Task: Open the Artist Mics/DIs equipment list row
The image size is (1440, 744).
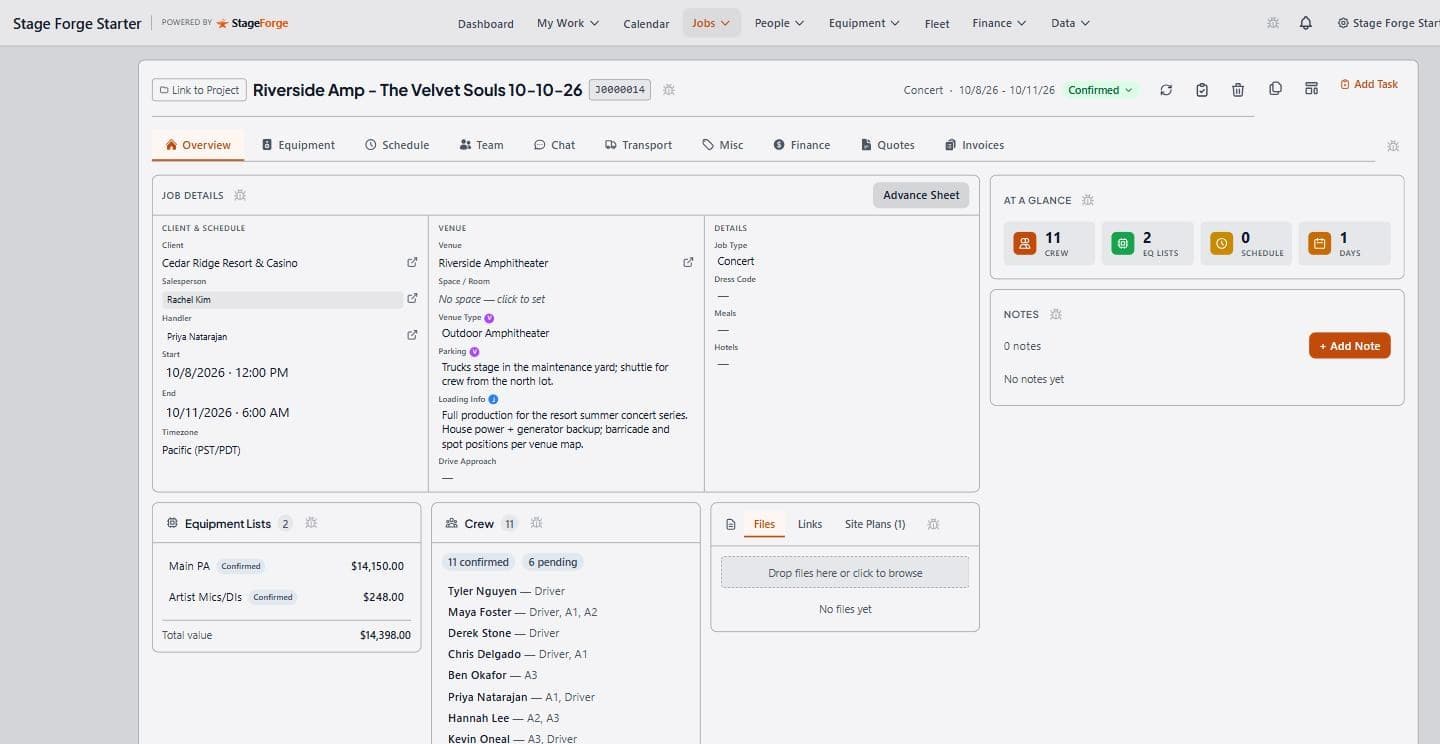Action: click(x=286, y=597)
